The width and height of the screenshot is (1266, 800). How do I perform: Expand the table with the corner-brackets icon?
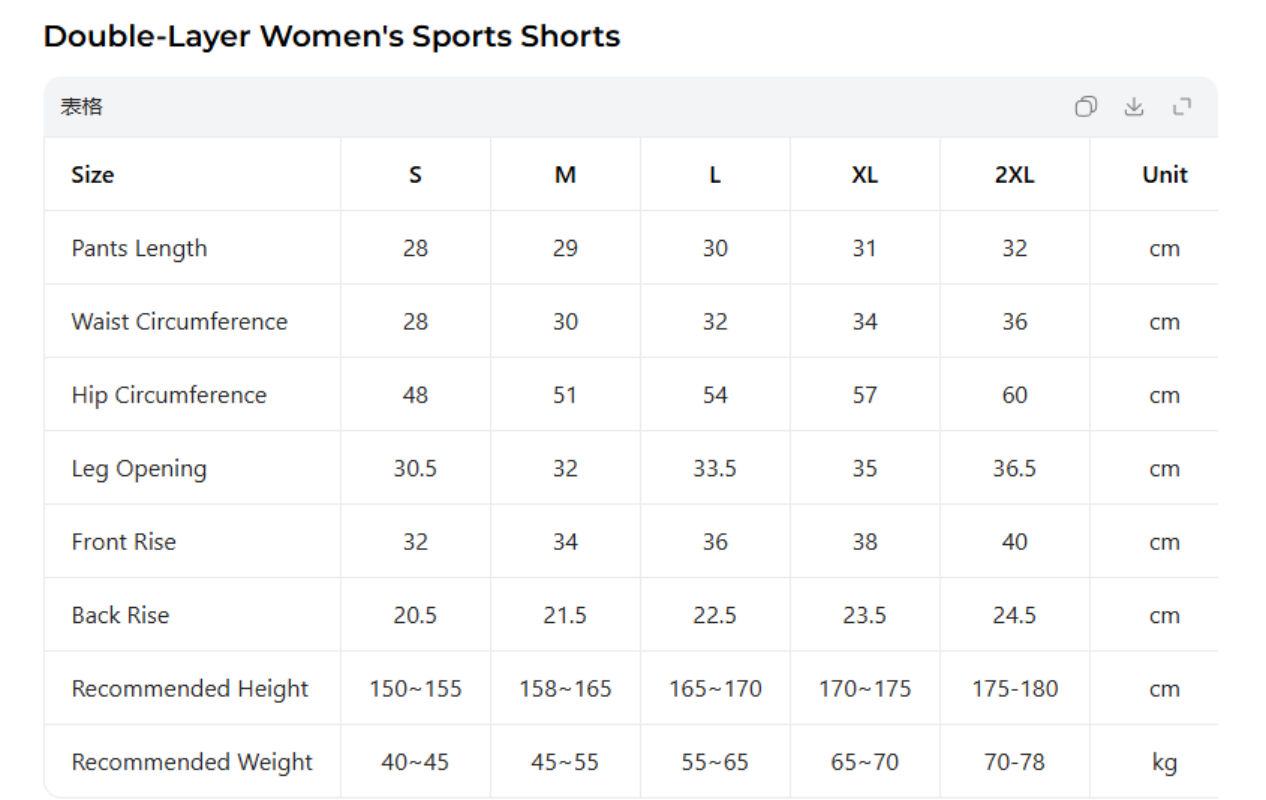pos(1183,107)
